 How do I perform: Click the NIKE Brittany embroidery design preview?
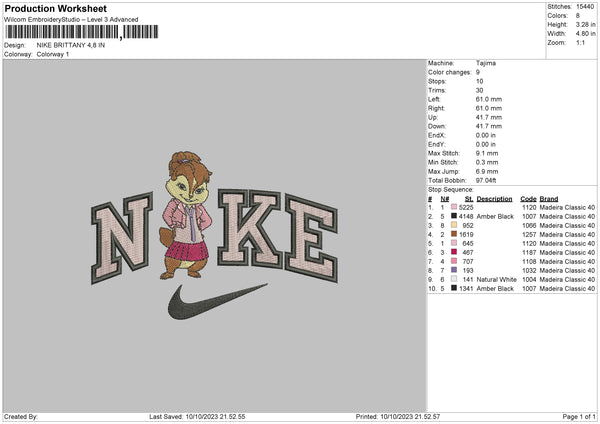coord(215,236)
